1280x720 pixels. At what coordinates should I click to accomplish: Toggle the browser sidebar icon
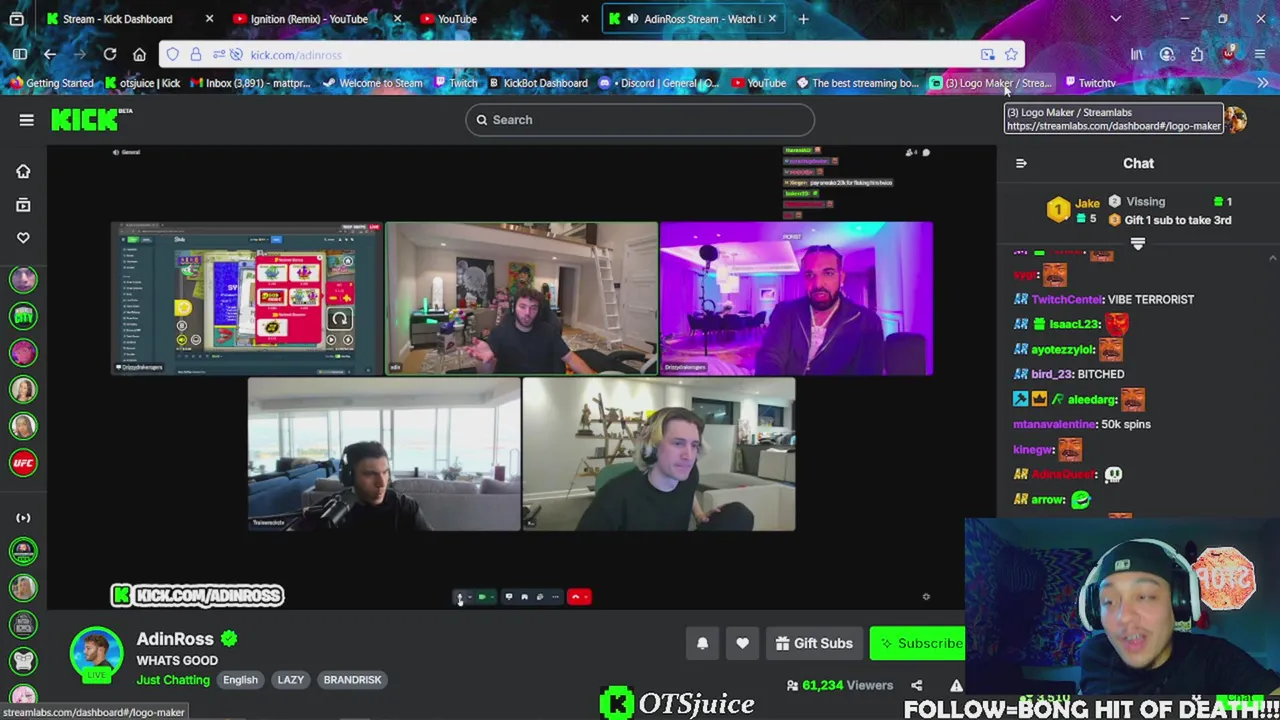20,55
